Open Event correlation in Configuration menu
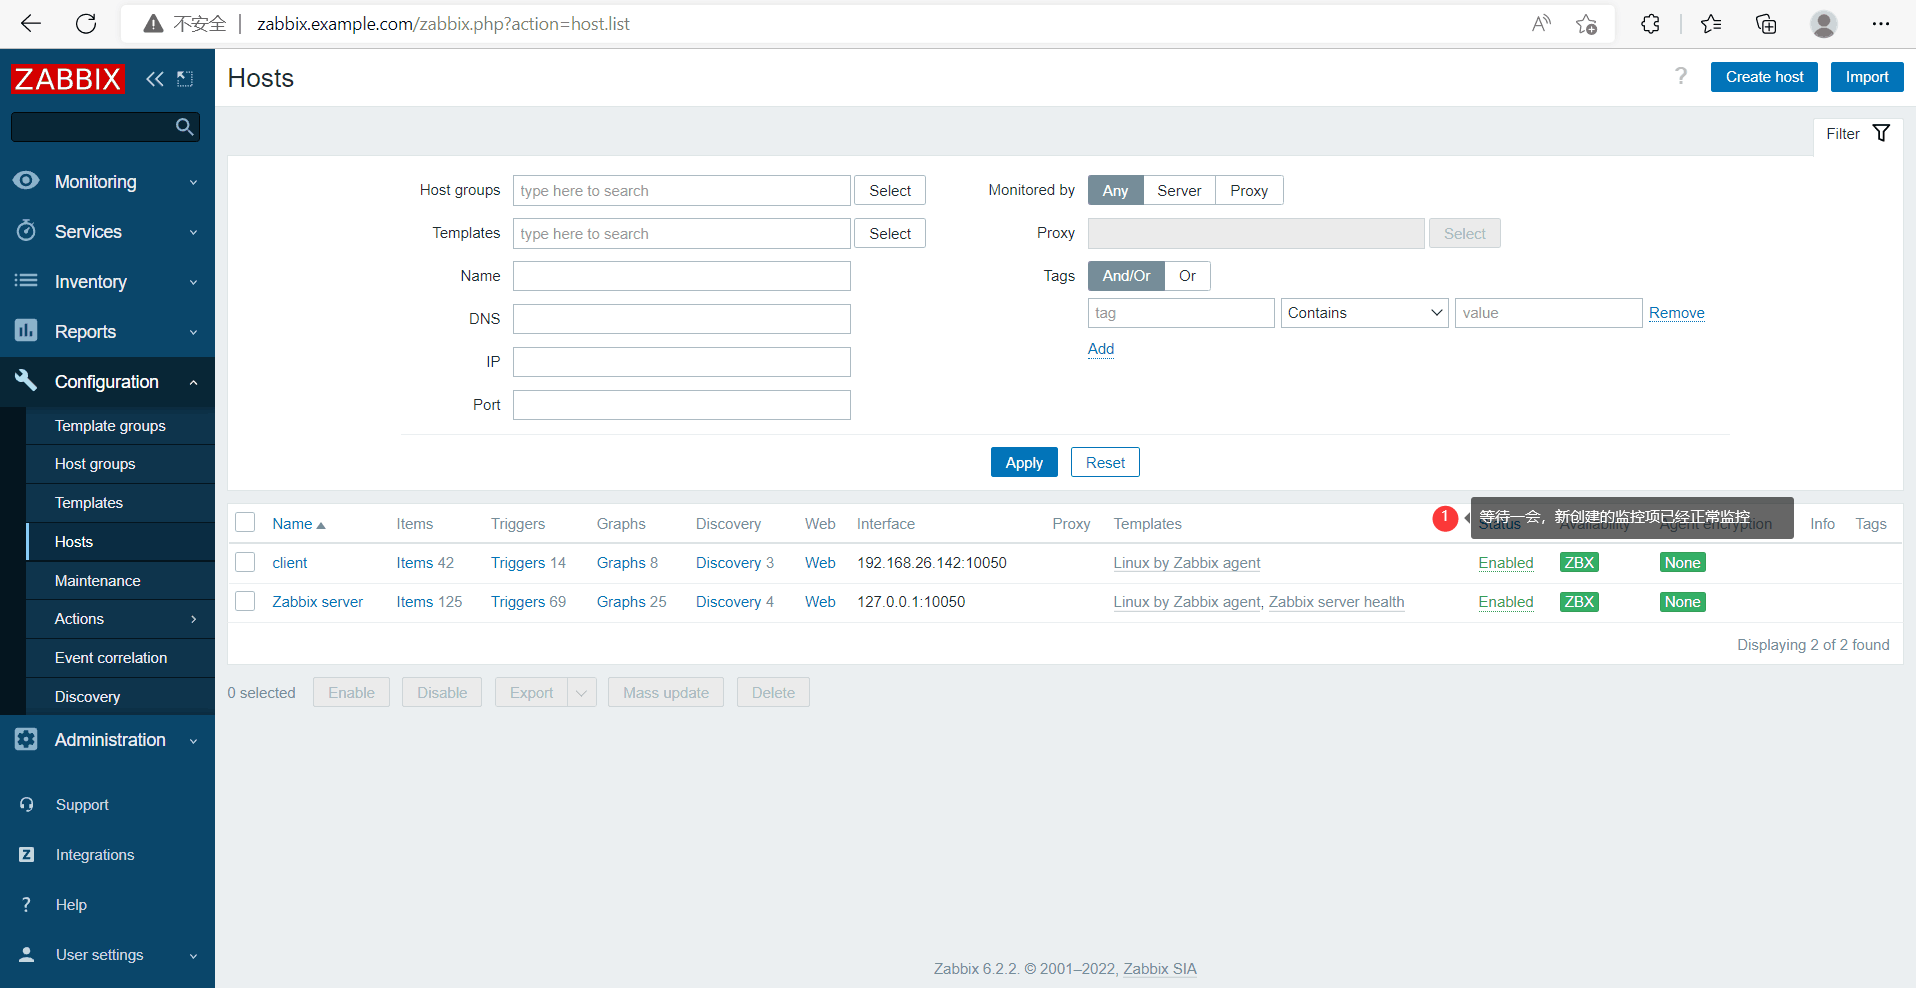1916x988 pixels. click(x=111, y=658)
